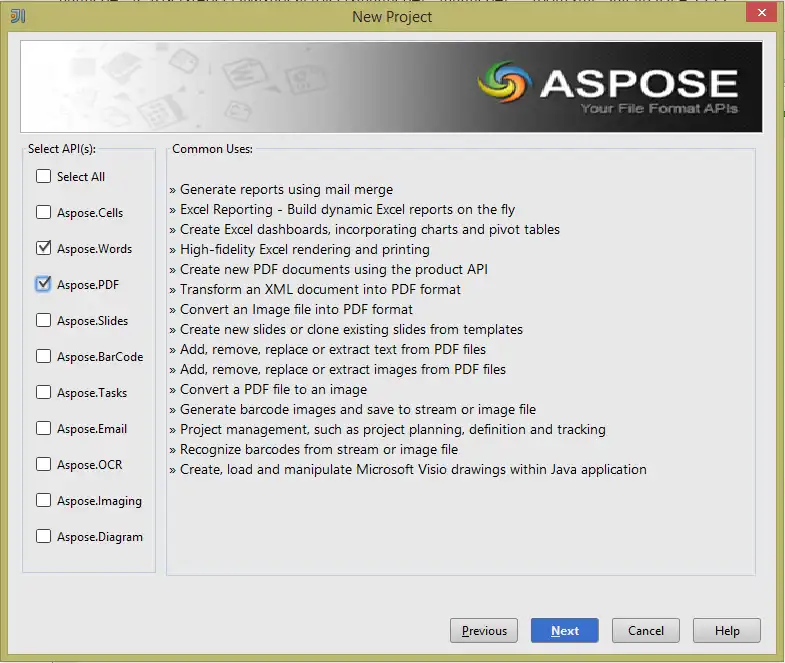Click 'Generate barcode images' line
The height and width of the screenshot is (663, 785).
(352, 410)
